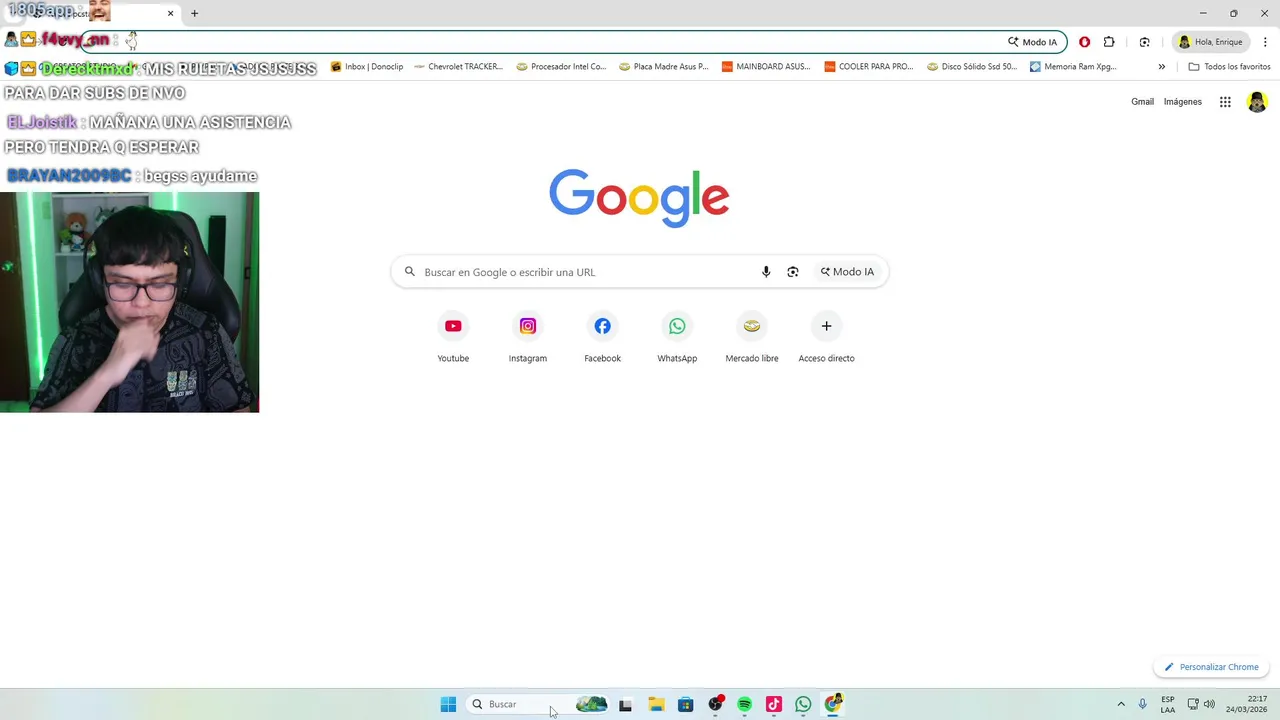Show hidden system tray icons
1280x720 pixels.
(1121, 704)
